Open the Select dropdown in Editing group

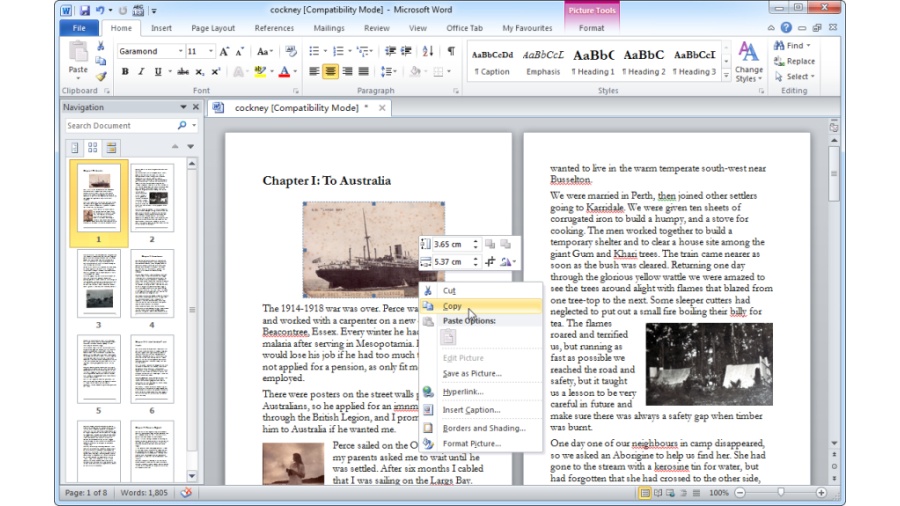[x=795, y=76]
